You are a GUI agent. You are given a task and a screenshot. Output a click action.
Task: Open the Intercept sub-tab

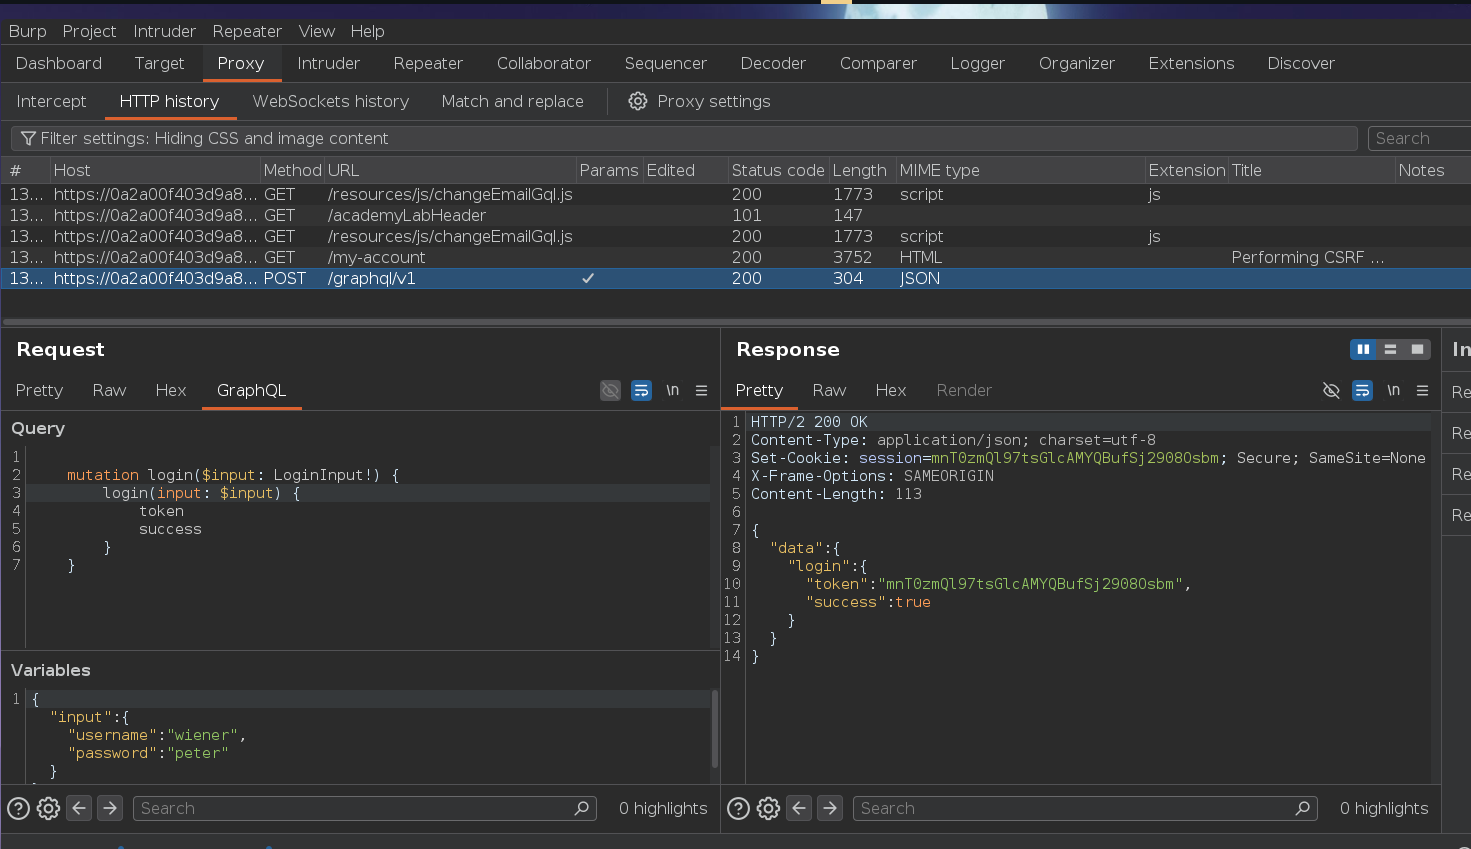[51, 101]
